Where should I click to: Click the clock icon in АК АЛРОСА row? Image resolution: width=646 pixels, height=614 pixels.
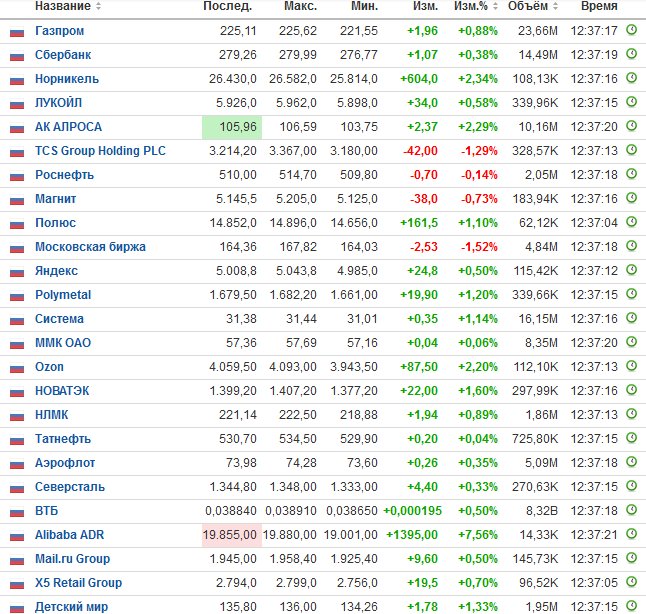pos(631,126)
